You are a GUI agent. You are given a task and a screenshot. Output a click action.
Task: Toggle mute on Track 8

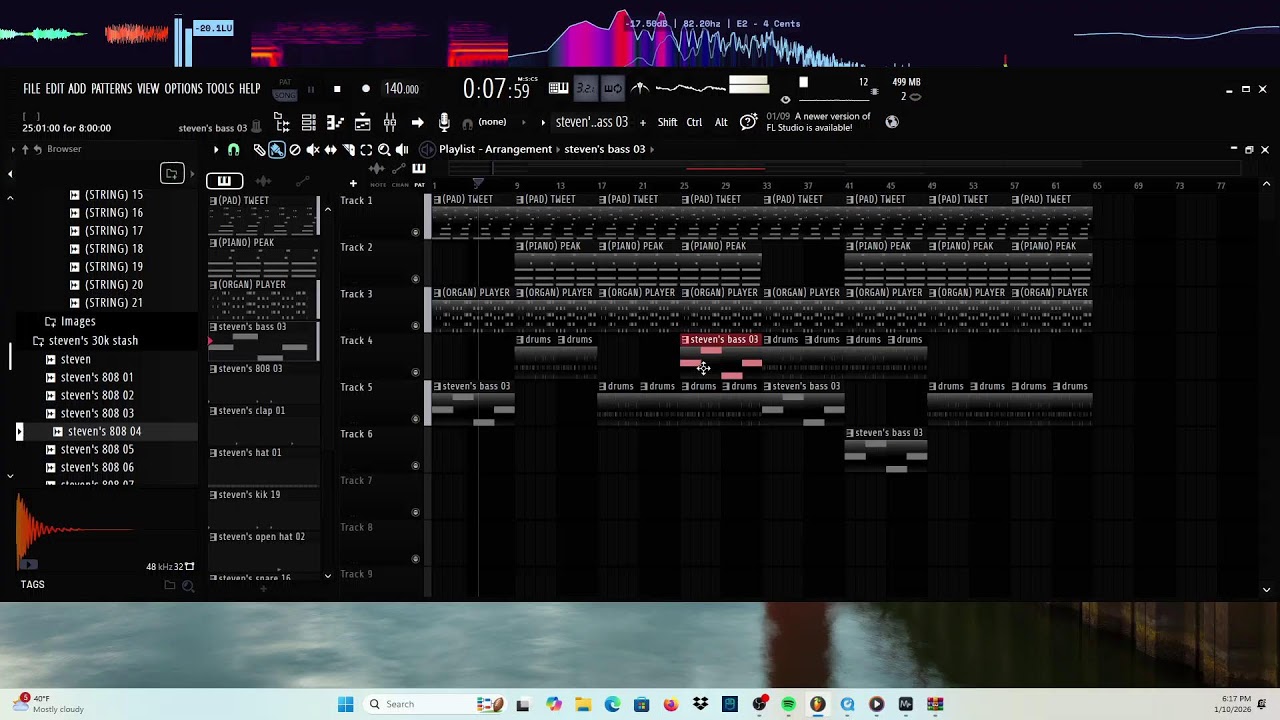[416, 559]
